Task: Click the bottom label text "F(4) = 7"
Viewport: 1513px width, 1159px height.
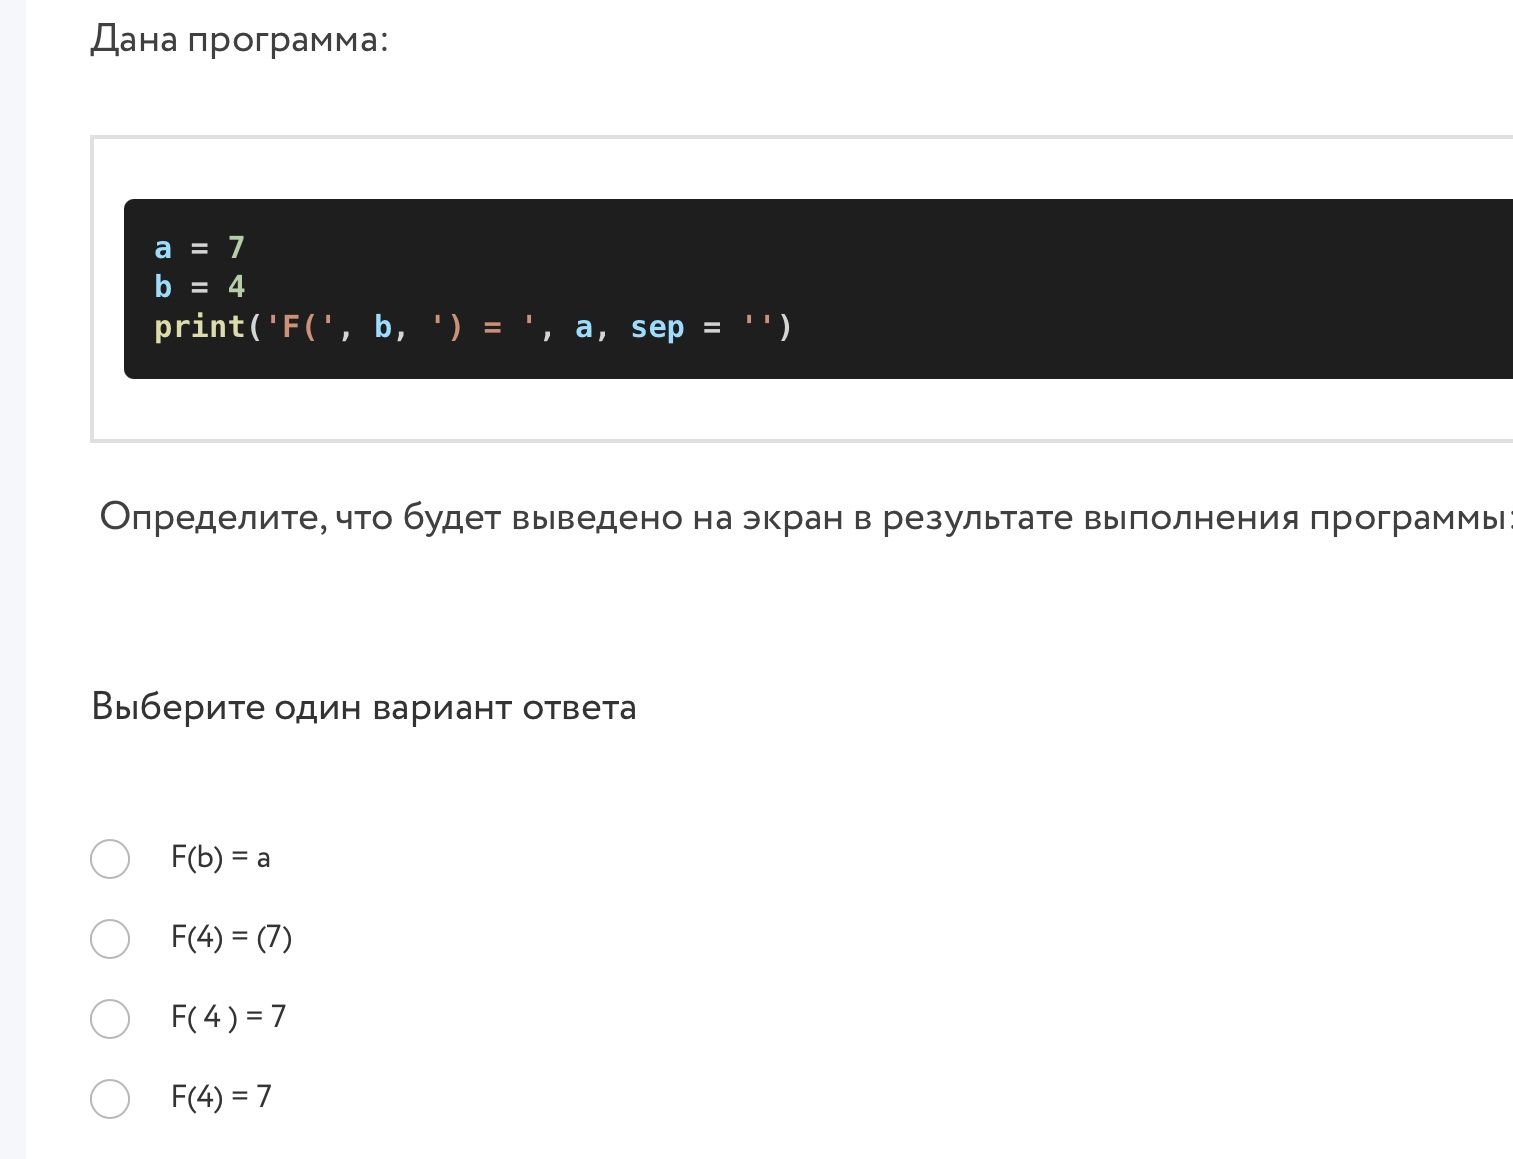Action: coord(222,1097)
